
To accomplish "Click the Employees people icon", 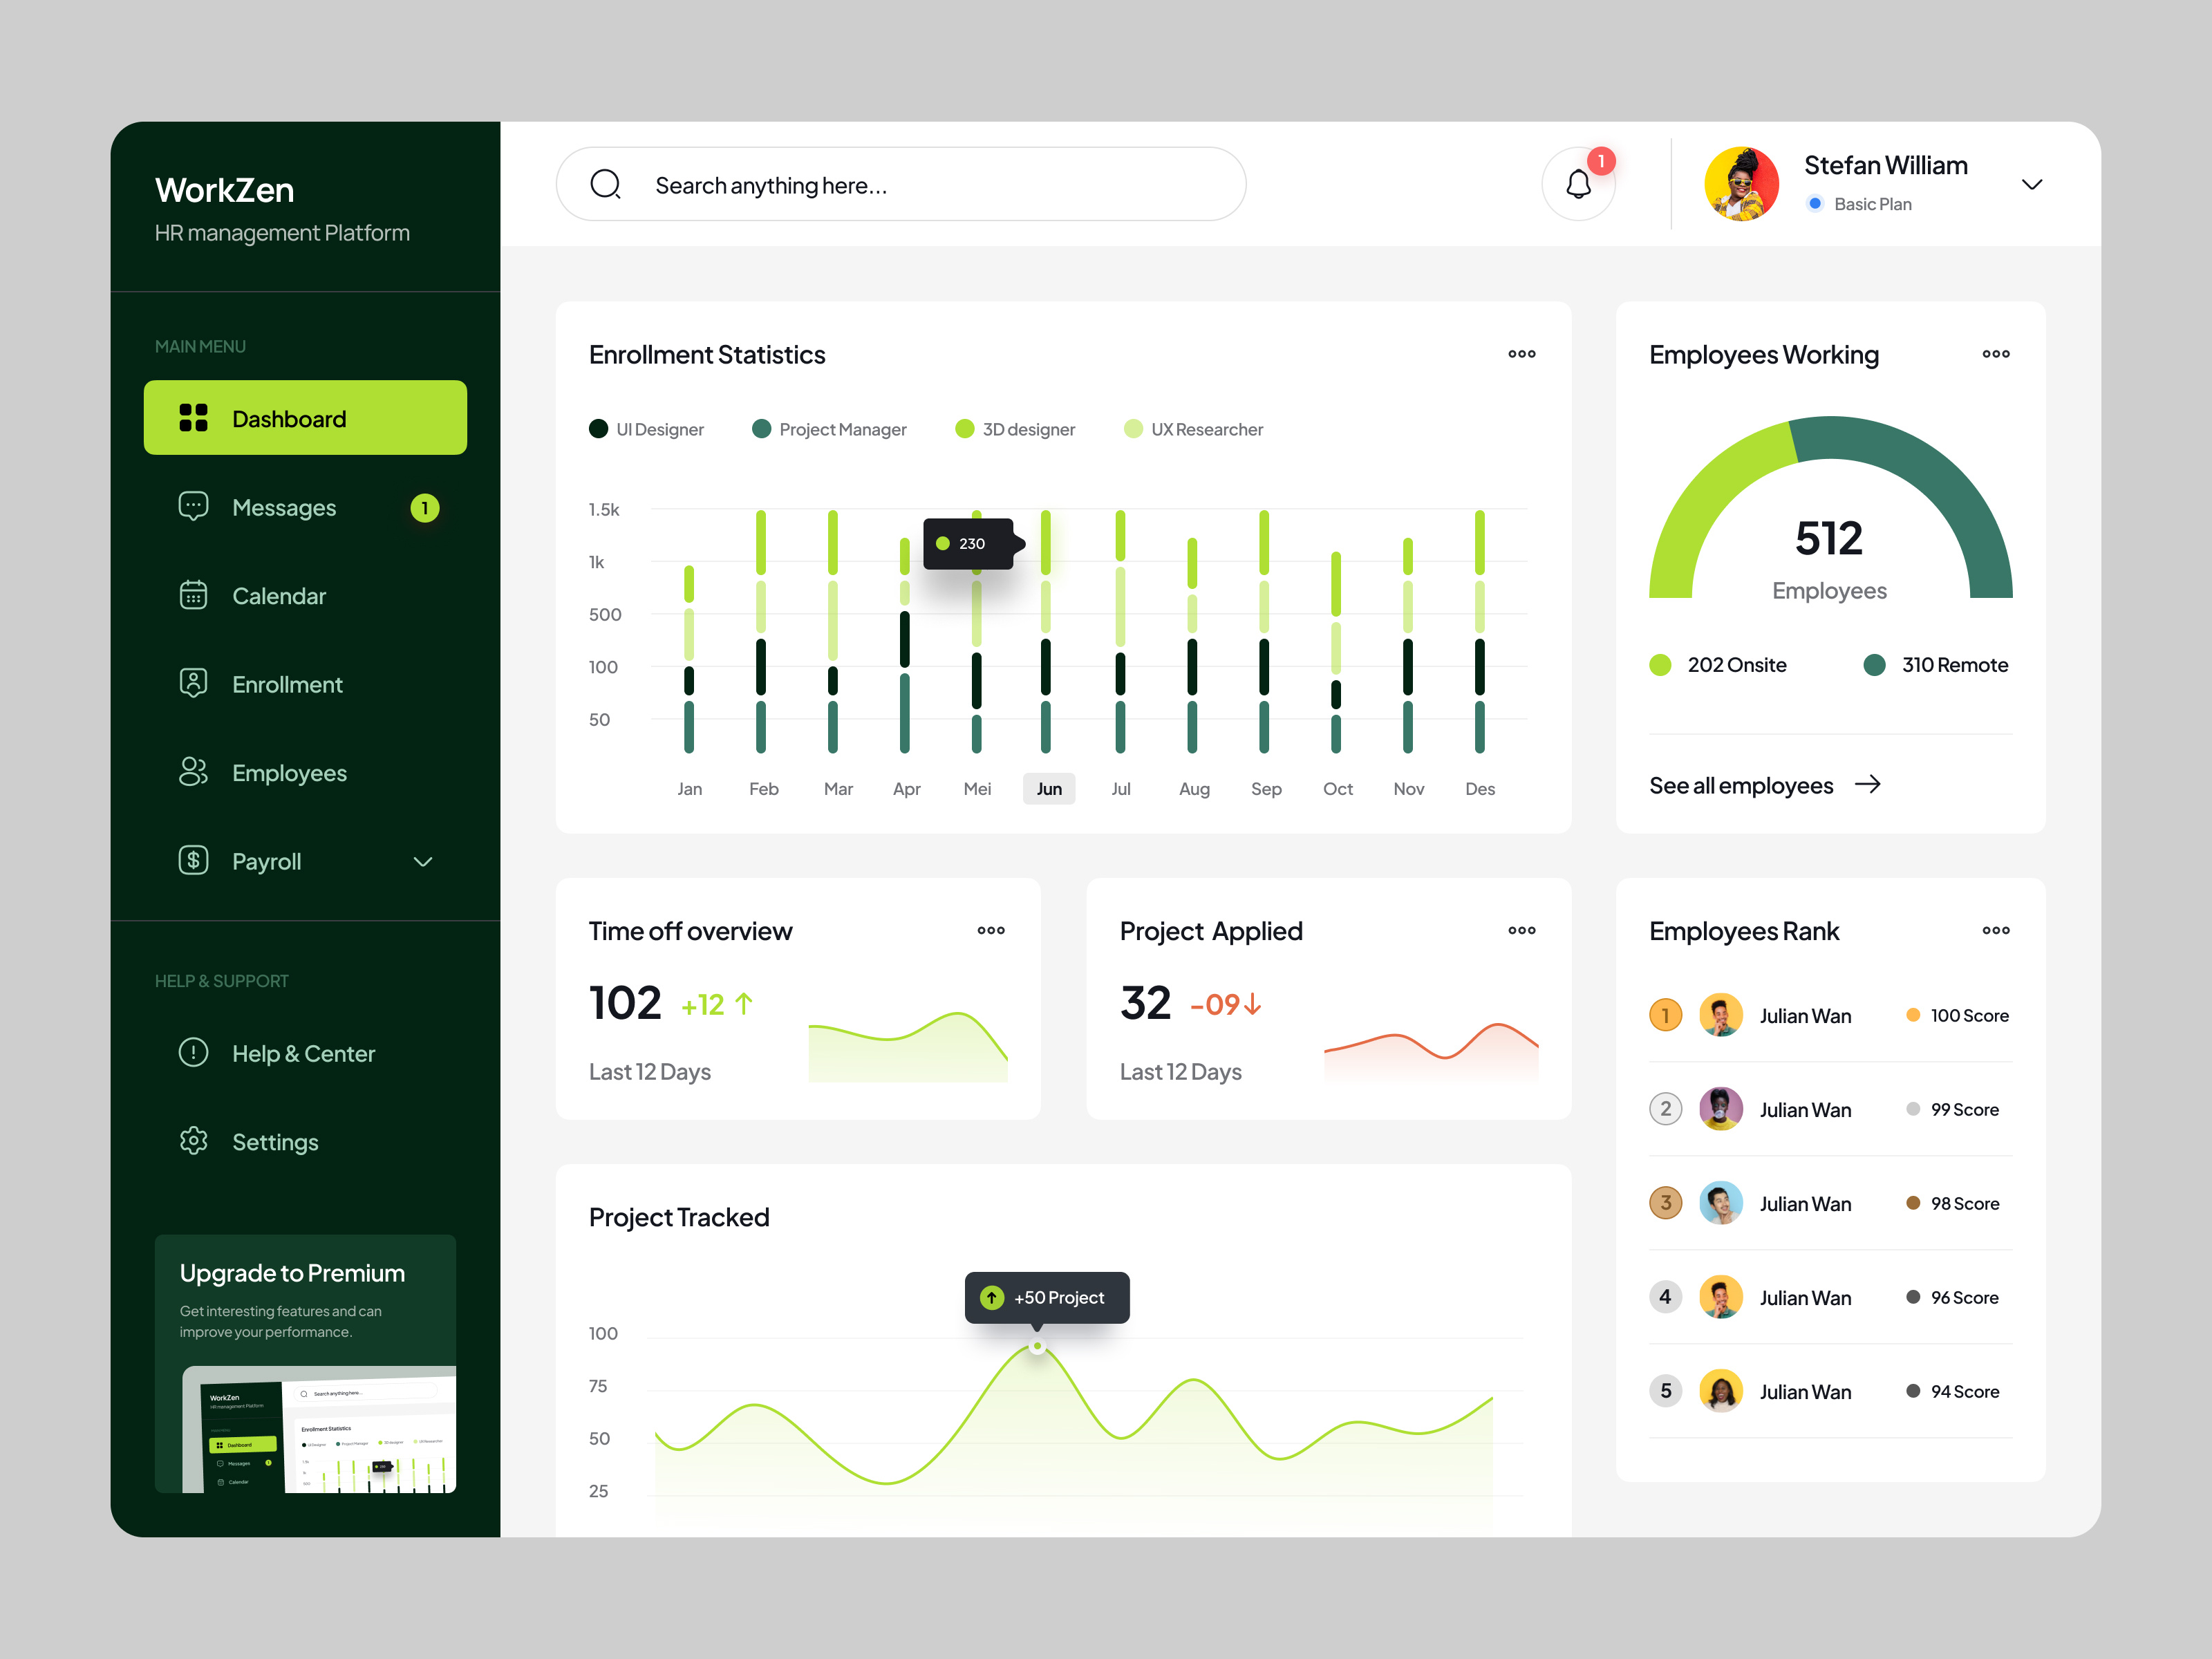I will 193,772.
